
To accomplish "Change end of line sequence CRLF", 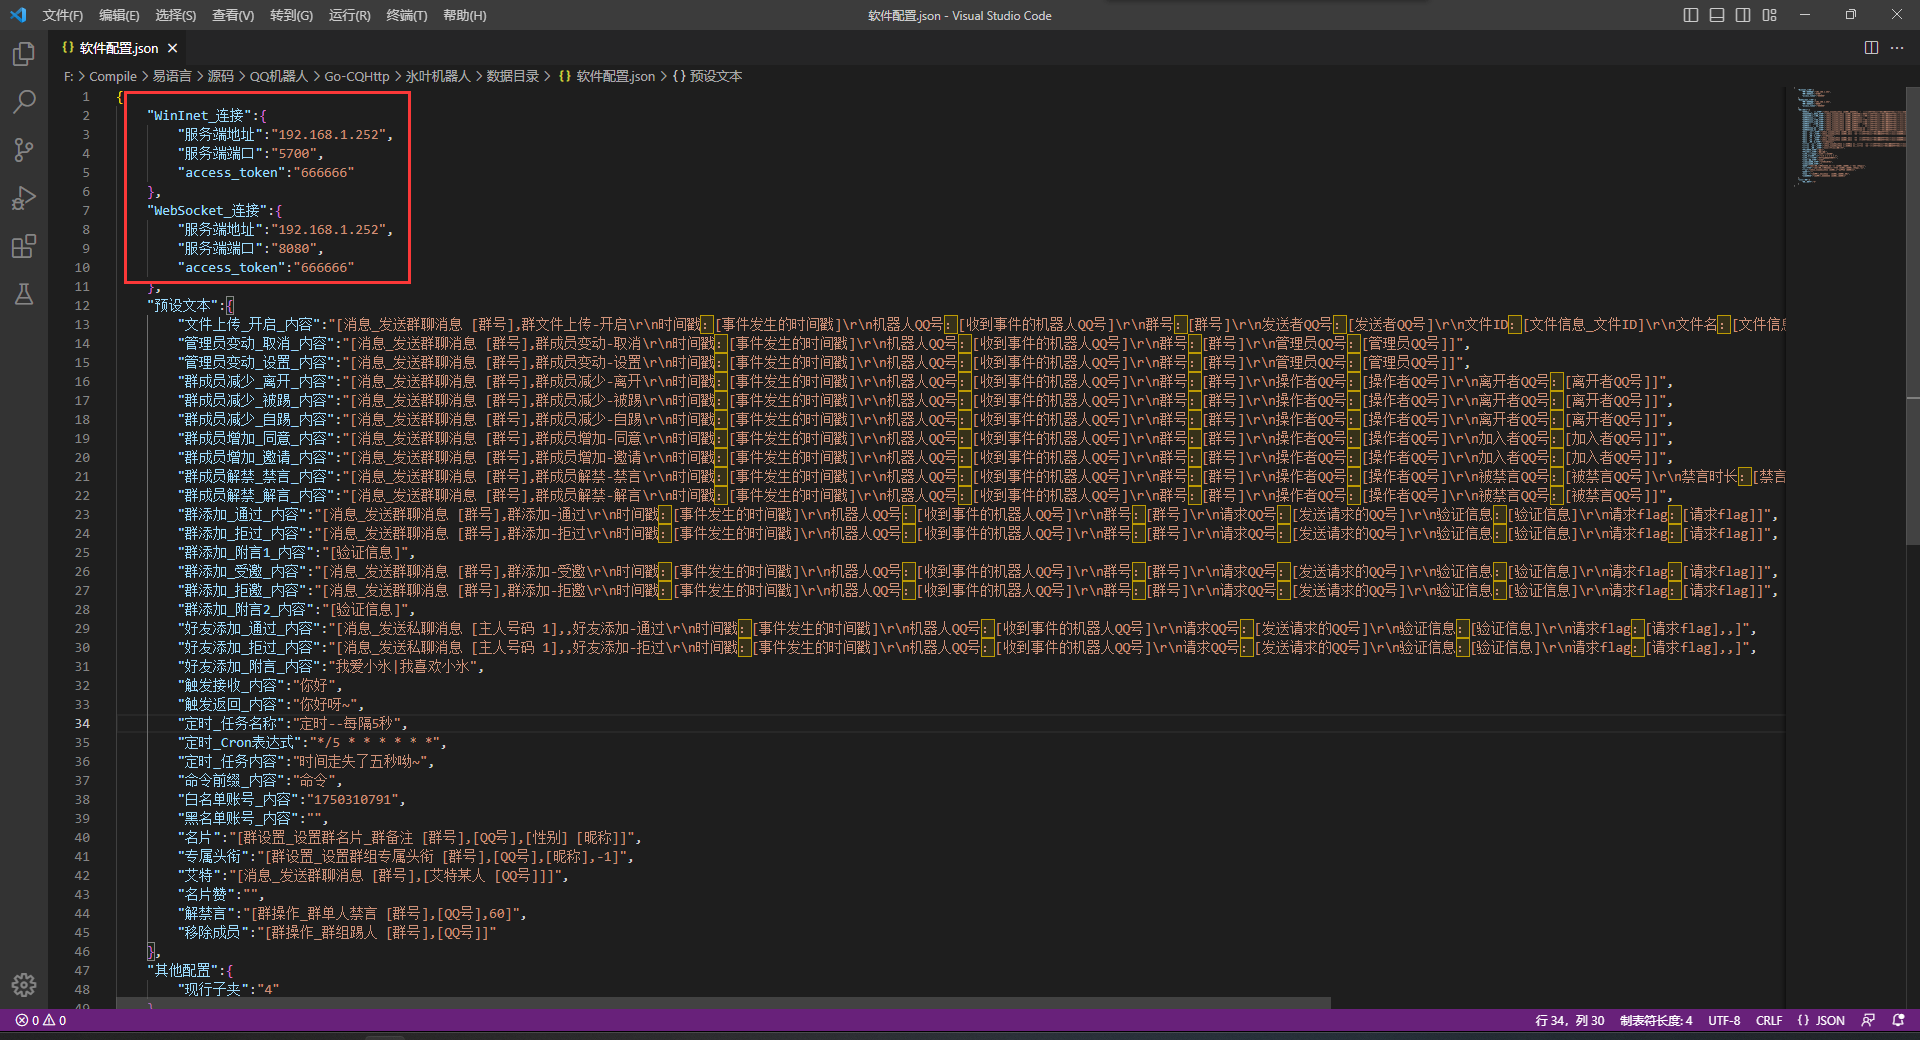I will tap(1769, 1020).
